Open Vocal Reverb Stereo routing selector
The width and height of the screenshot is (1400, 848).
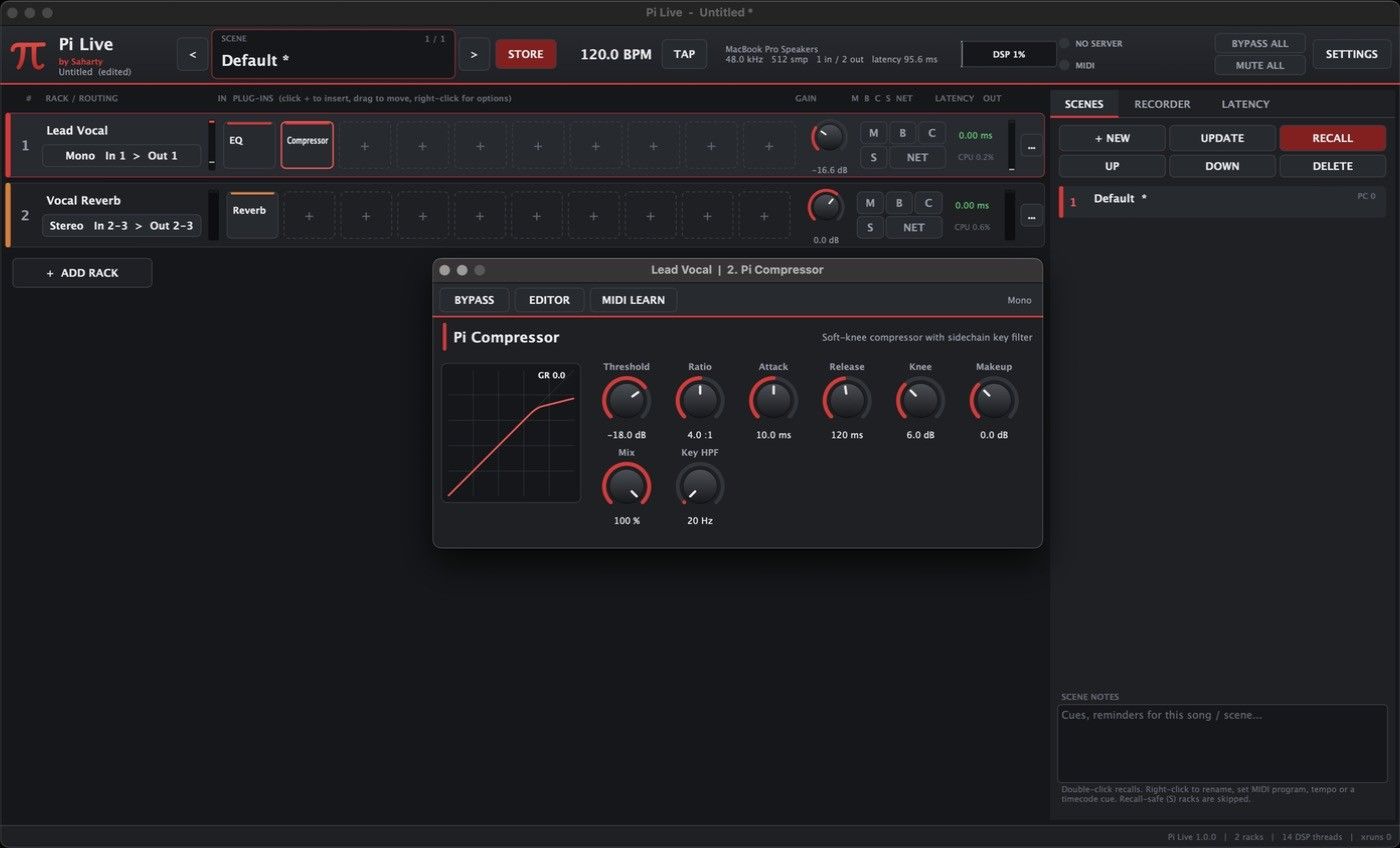(121, 226)
